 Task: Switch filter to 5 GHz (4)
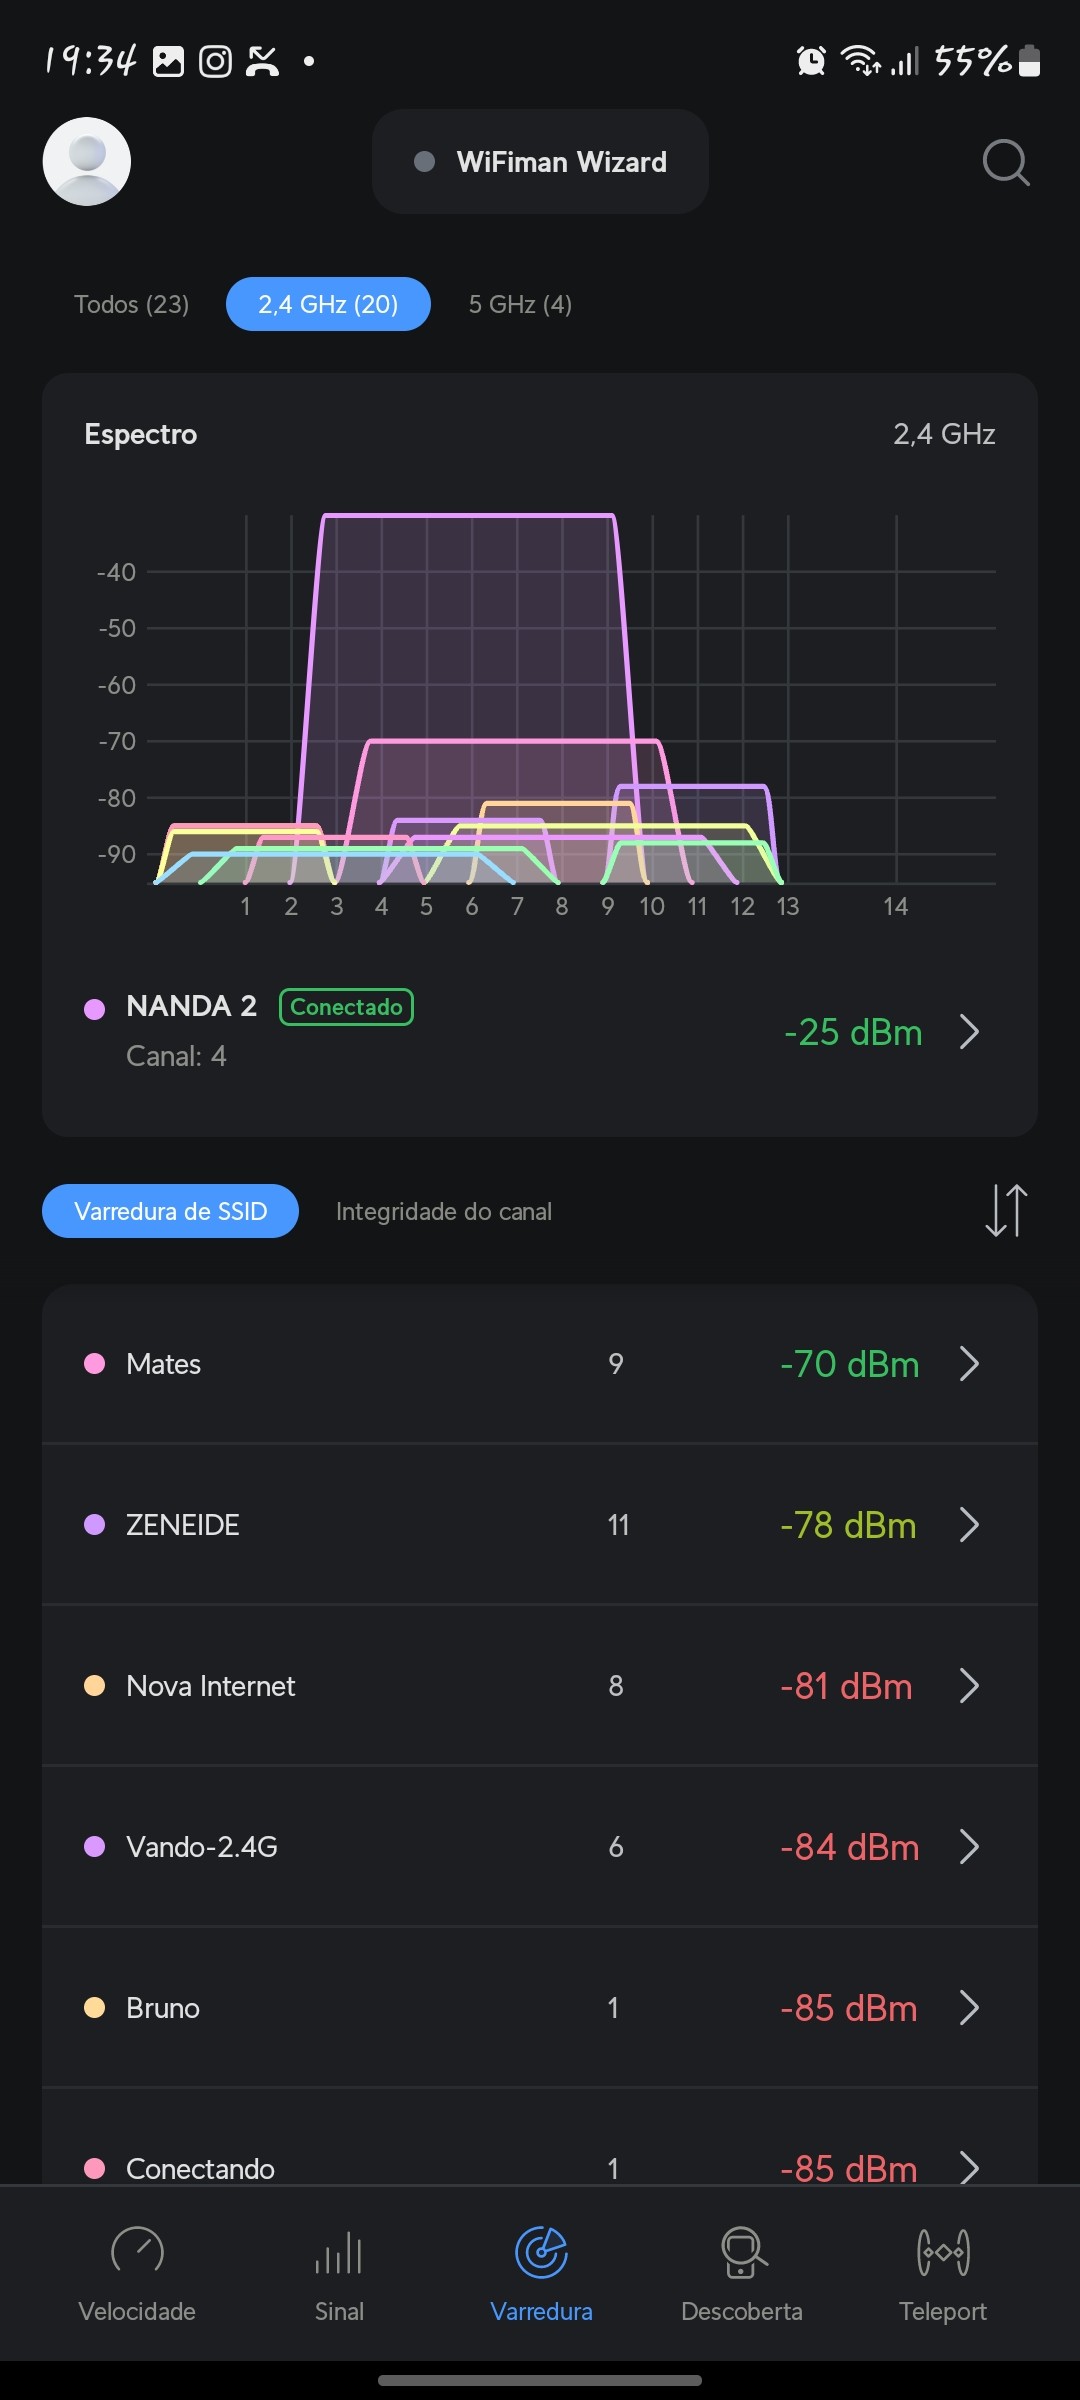click(520, 304)
